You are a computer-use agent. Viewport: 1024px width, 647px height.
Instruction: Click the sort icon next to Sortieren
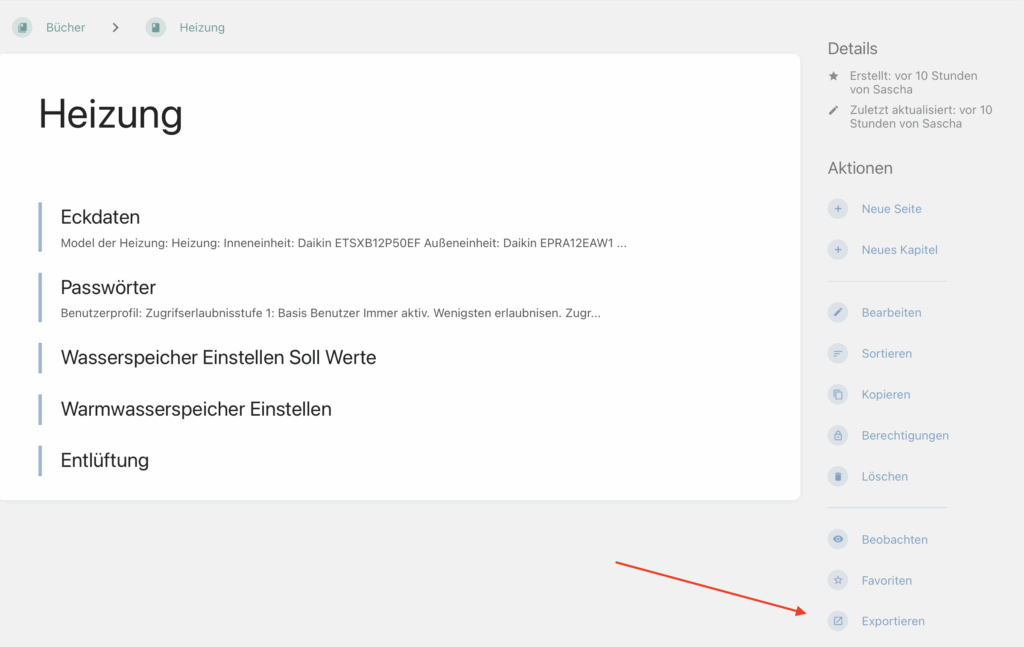(838, 354)
